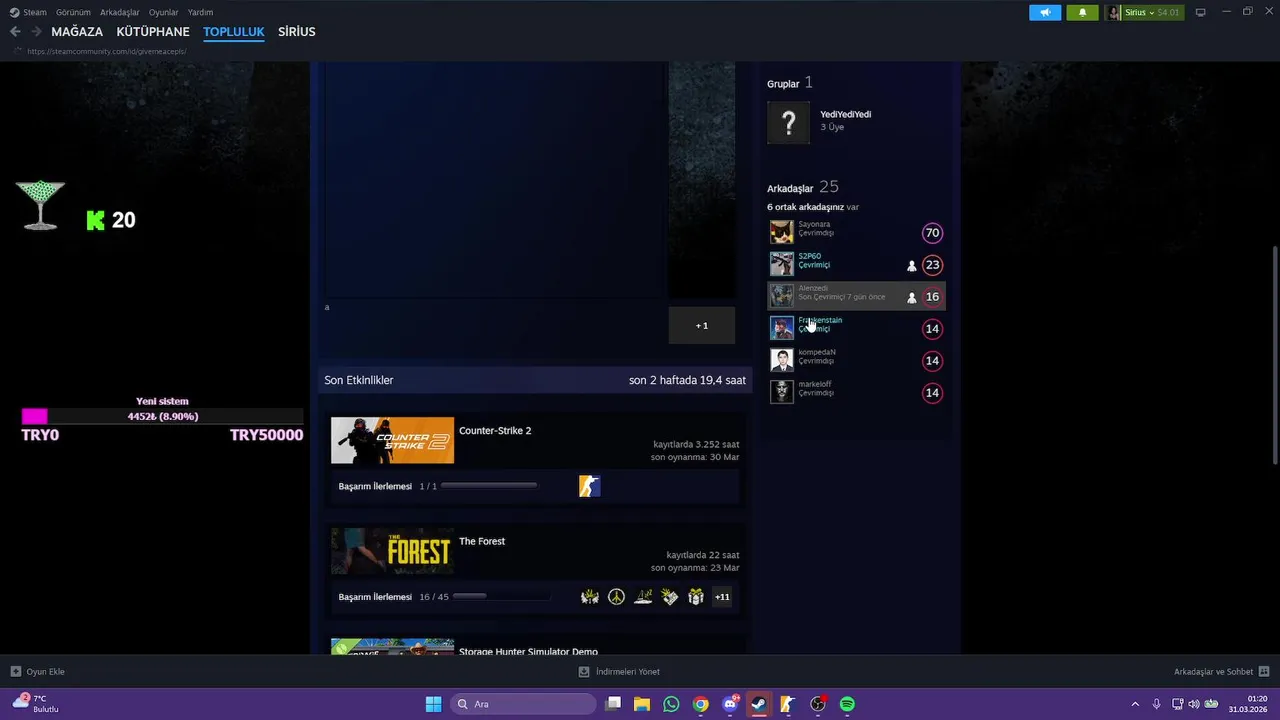This screenshot has width=1280, height=720.
Task: Open Frankenstain's avatar
Action: [x=781, y=328]
